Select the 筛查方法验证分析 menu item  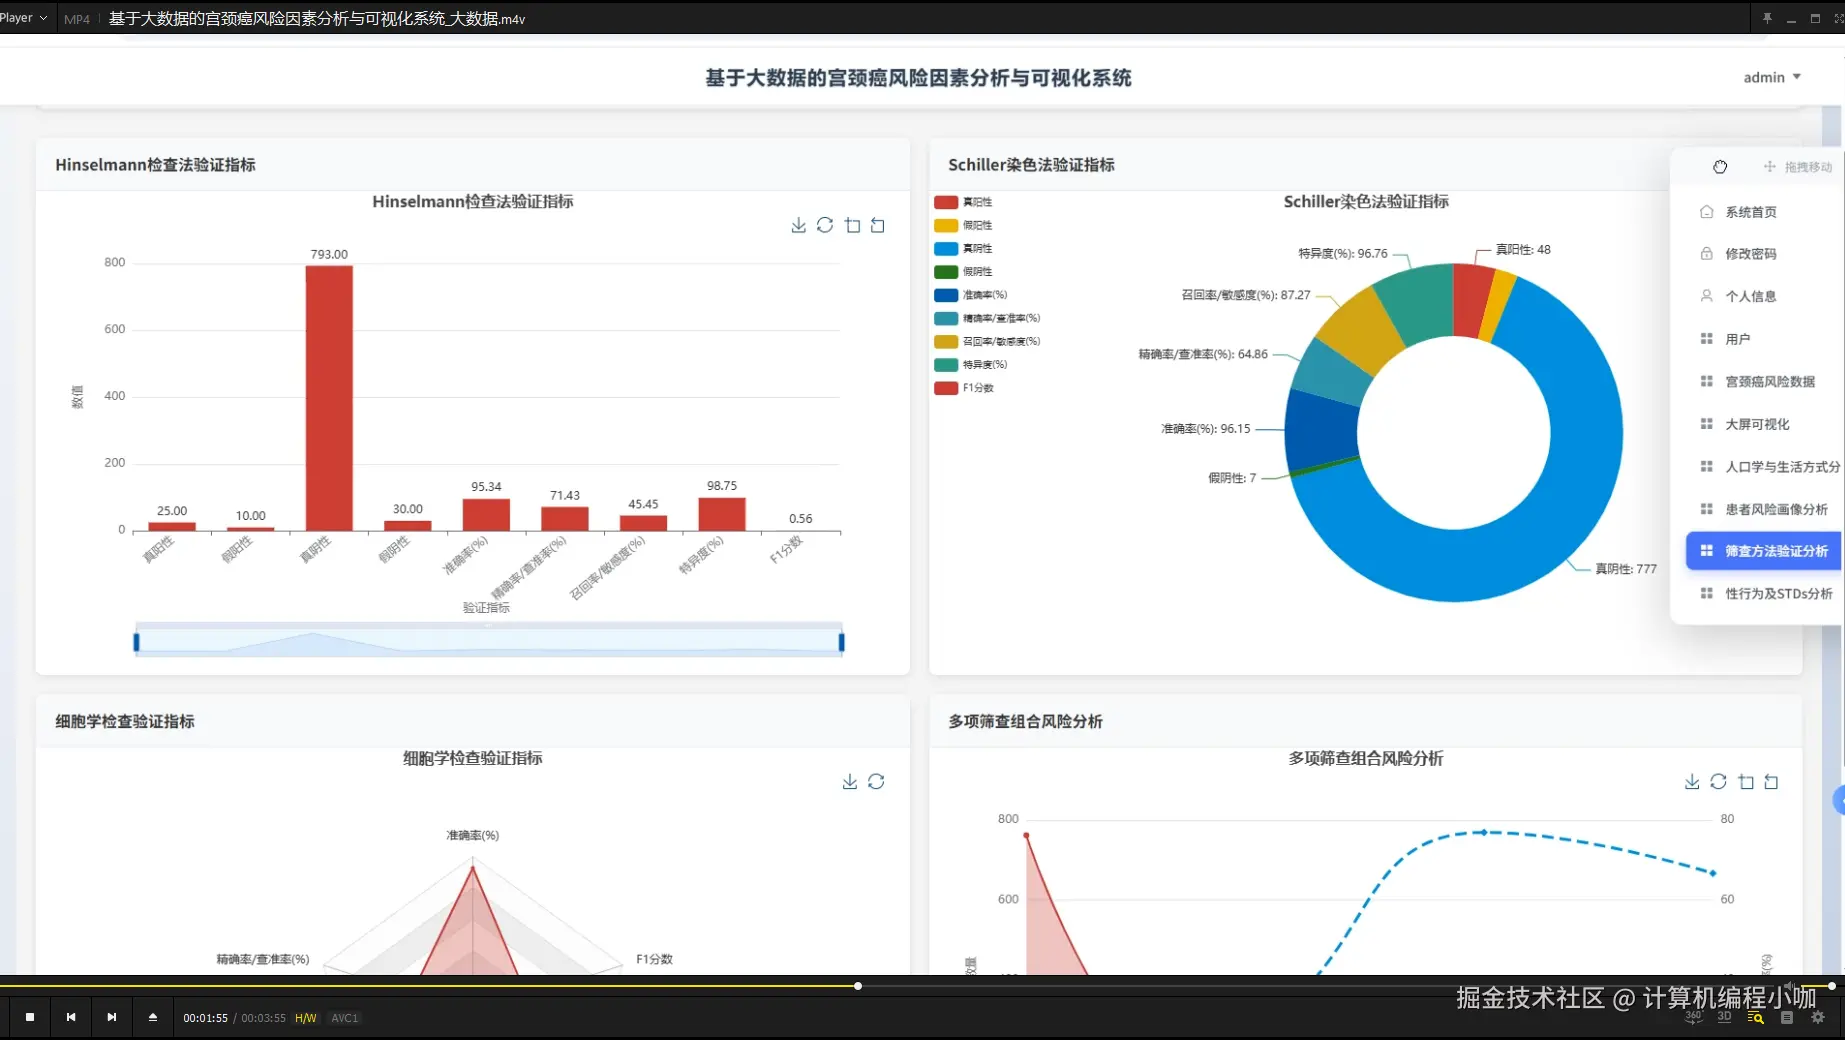coord(1764,551)
